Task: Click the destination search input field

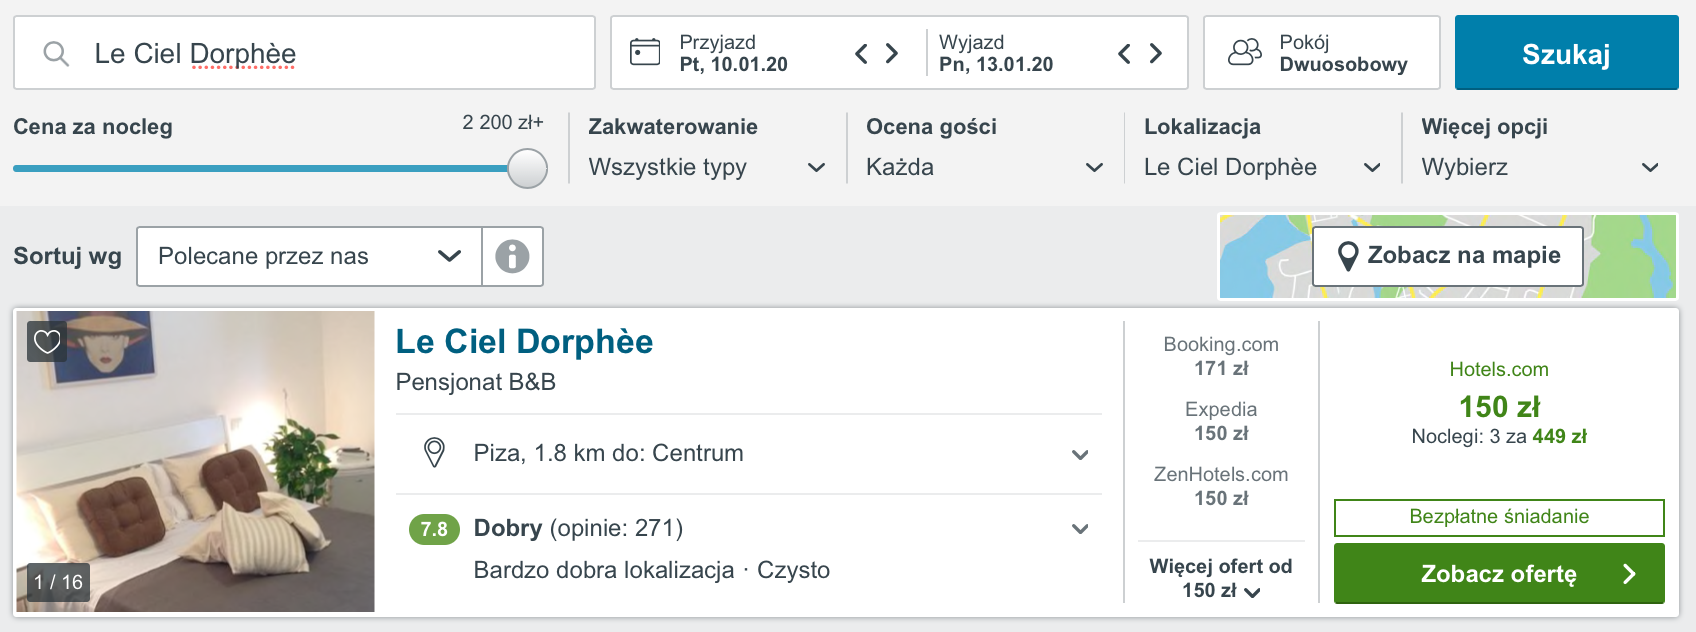Action: click(304, 53)
